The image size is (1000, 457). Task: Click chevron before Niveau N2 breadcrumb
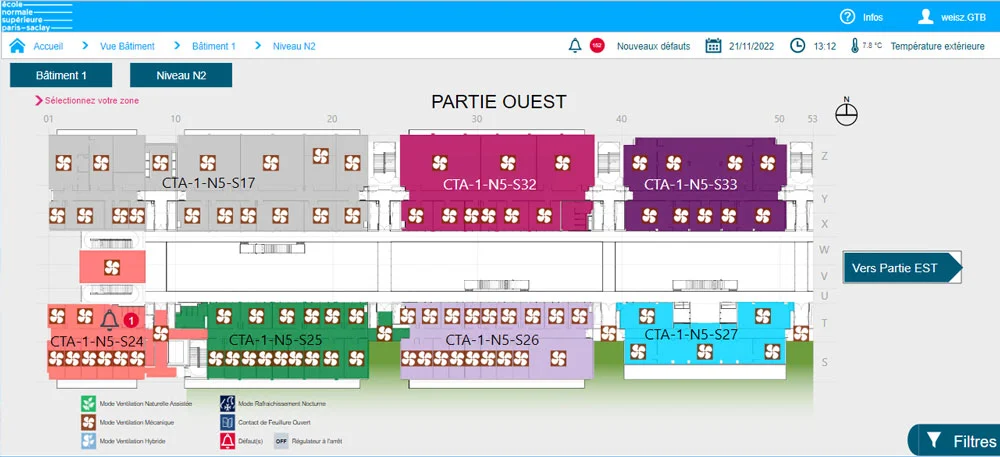pyautogui.click(x=259, y=46)
